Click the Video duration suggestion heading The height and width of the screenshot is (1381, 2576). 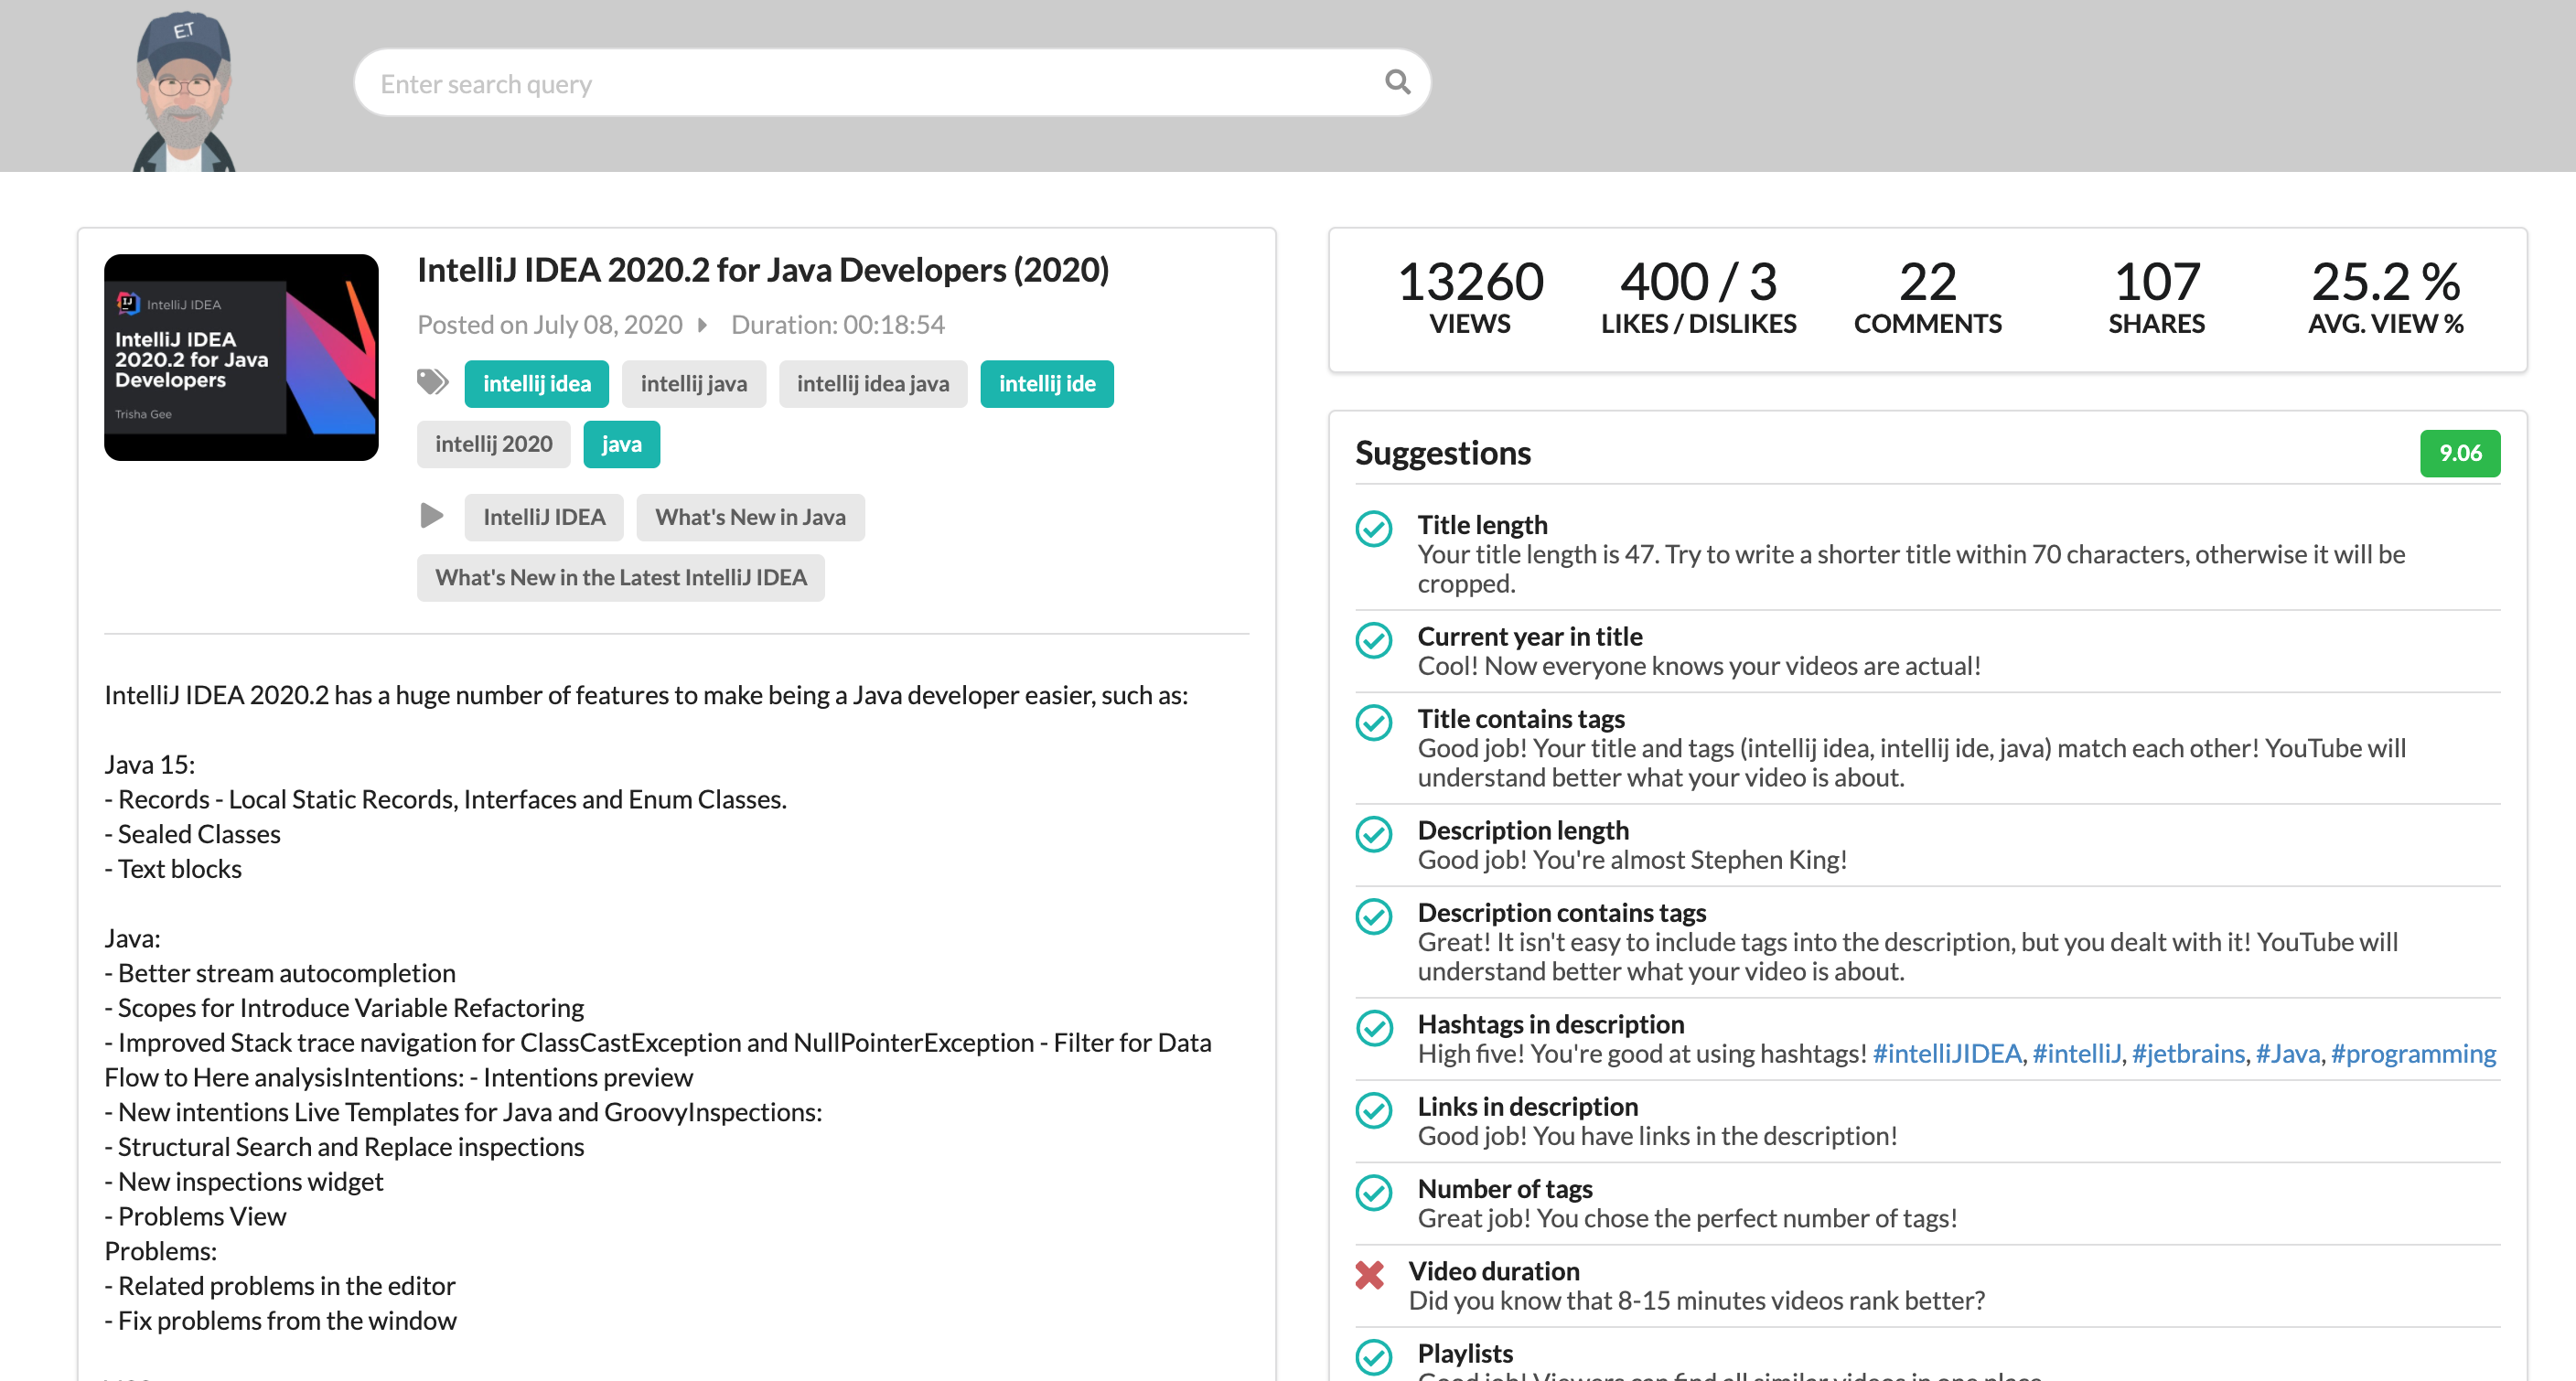[1494, 1271]
